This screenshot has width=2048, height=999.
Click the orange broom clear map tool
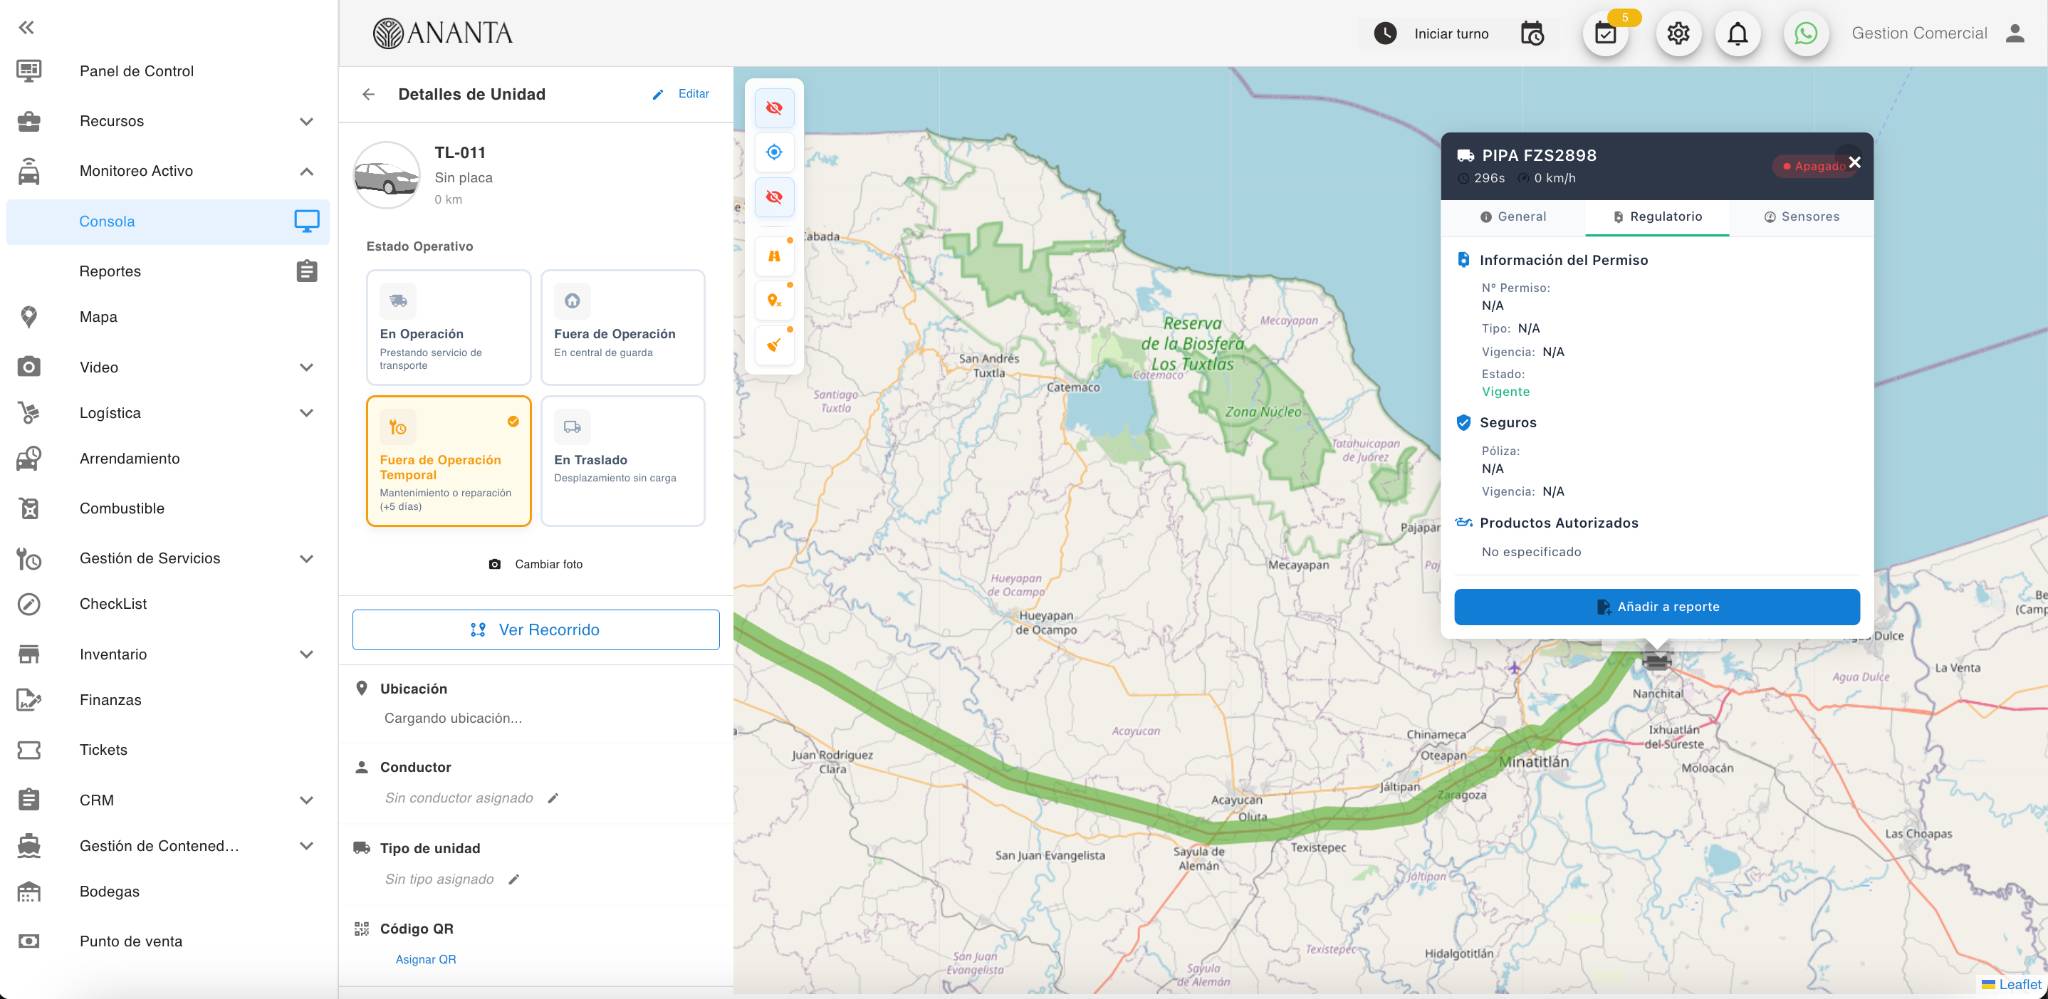(x=774, y=345)
